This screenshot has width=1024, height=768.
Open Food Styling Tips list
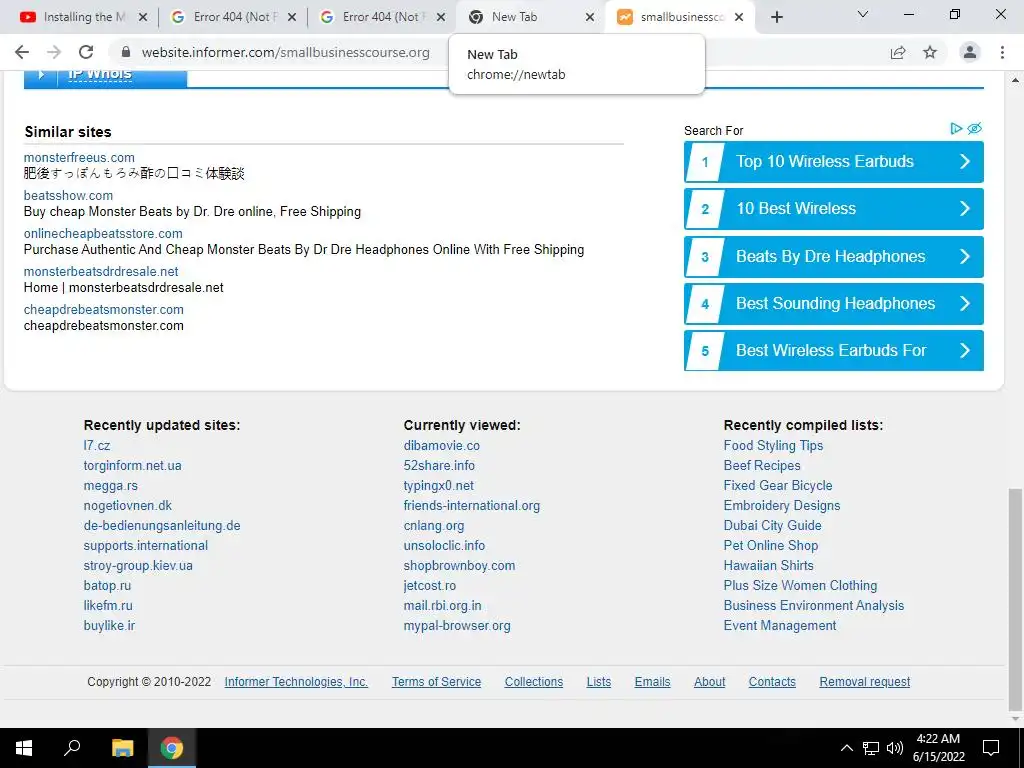point(773,445)
